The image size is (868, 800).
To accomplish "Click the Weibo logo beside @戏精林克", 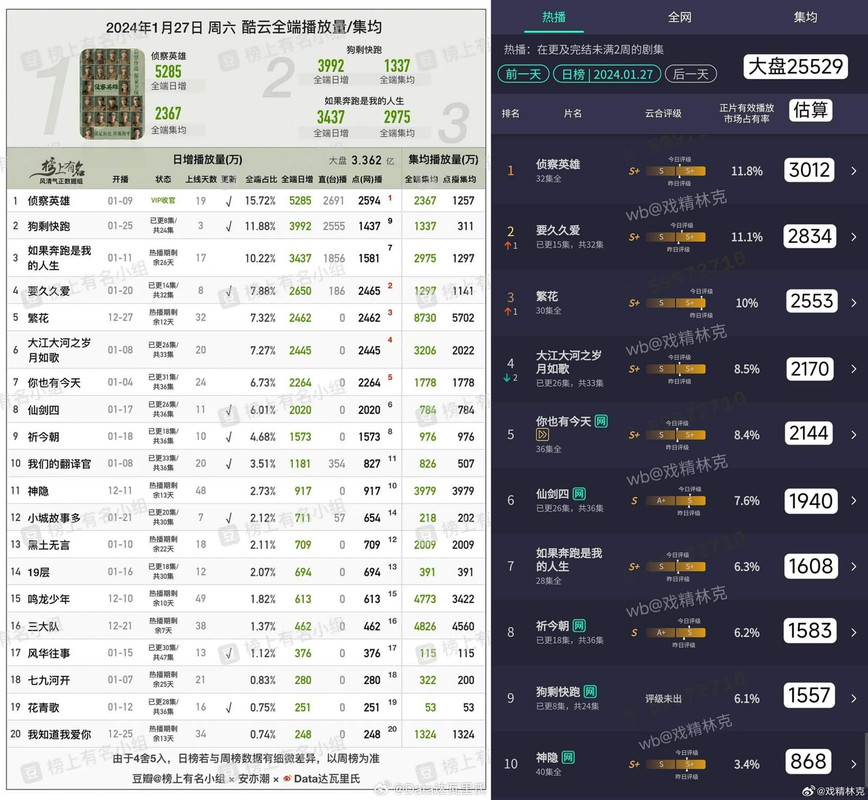I will tap(808, 791).
